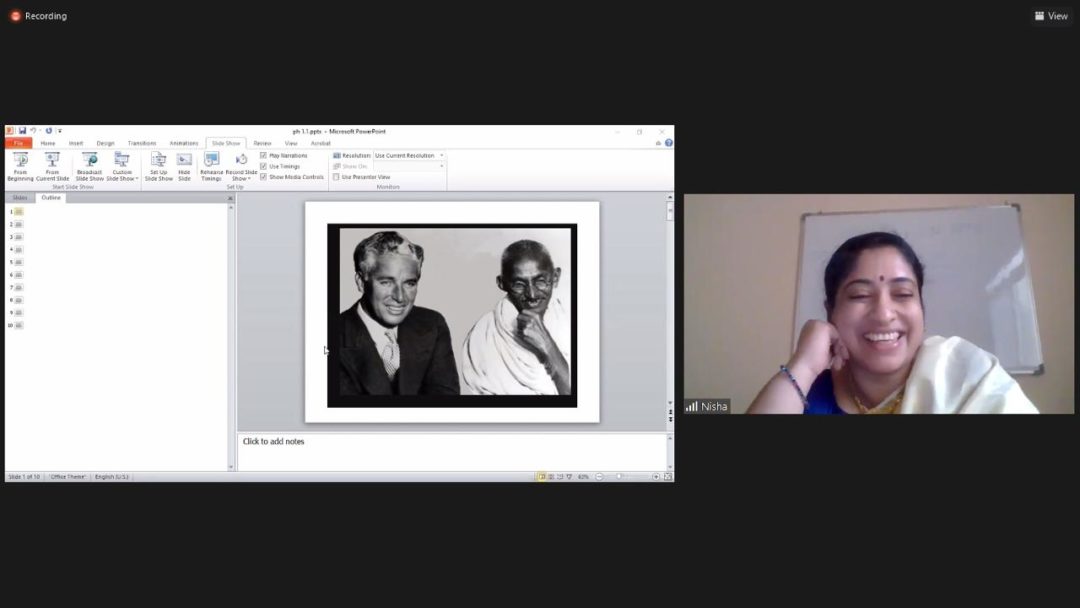1080x608 pixels.
Task: Open Zoom View layout button
Action: (x=1051, y=16)
